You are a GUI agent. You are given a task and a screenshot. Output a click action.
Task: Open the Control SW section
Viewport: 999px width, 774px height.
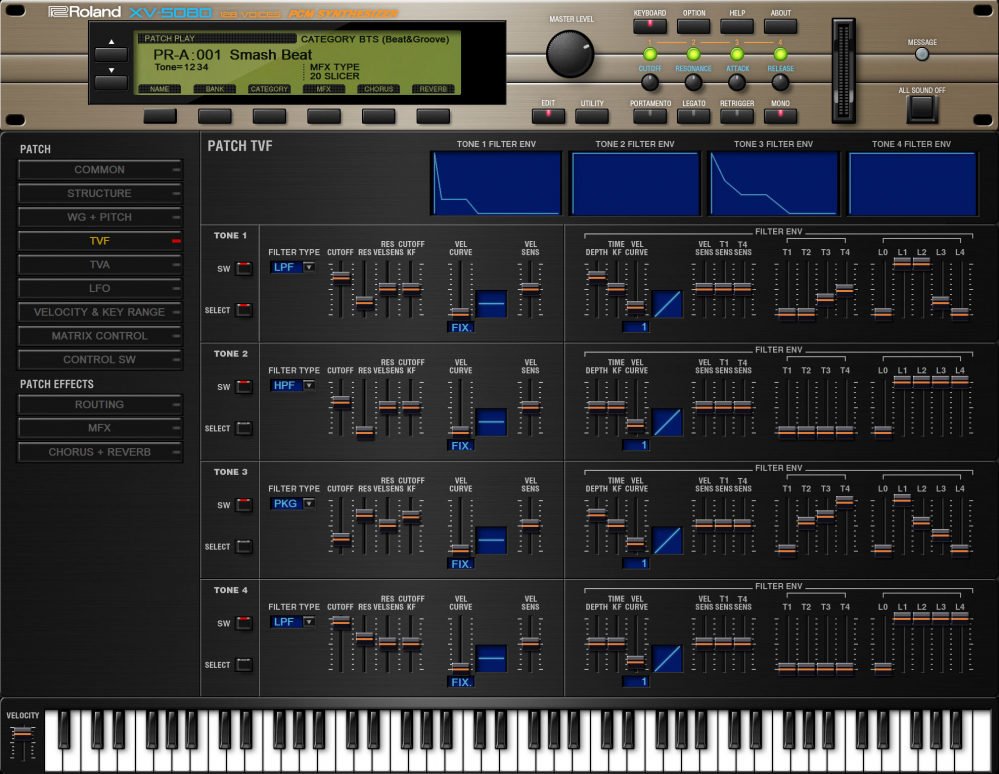pyautogui.click(x=100, y=360)
